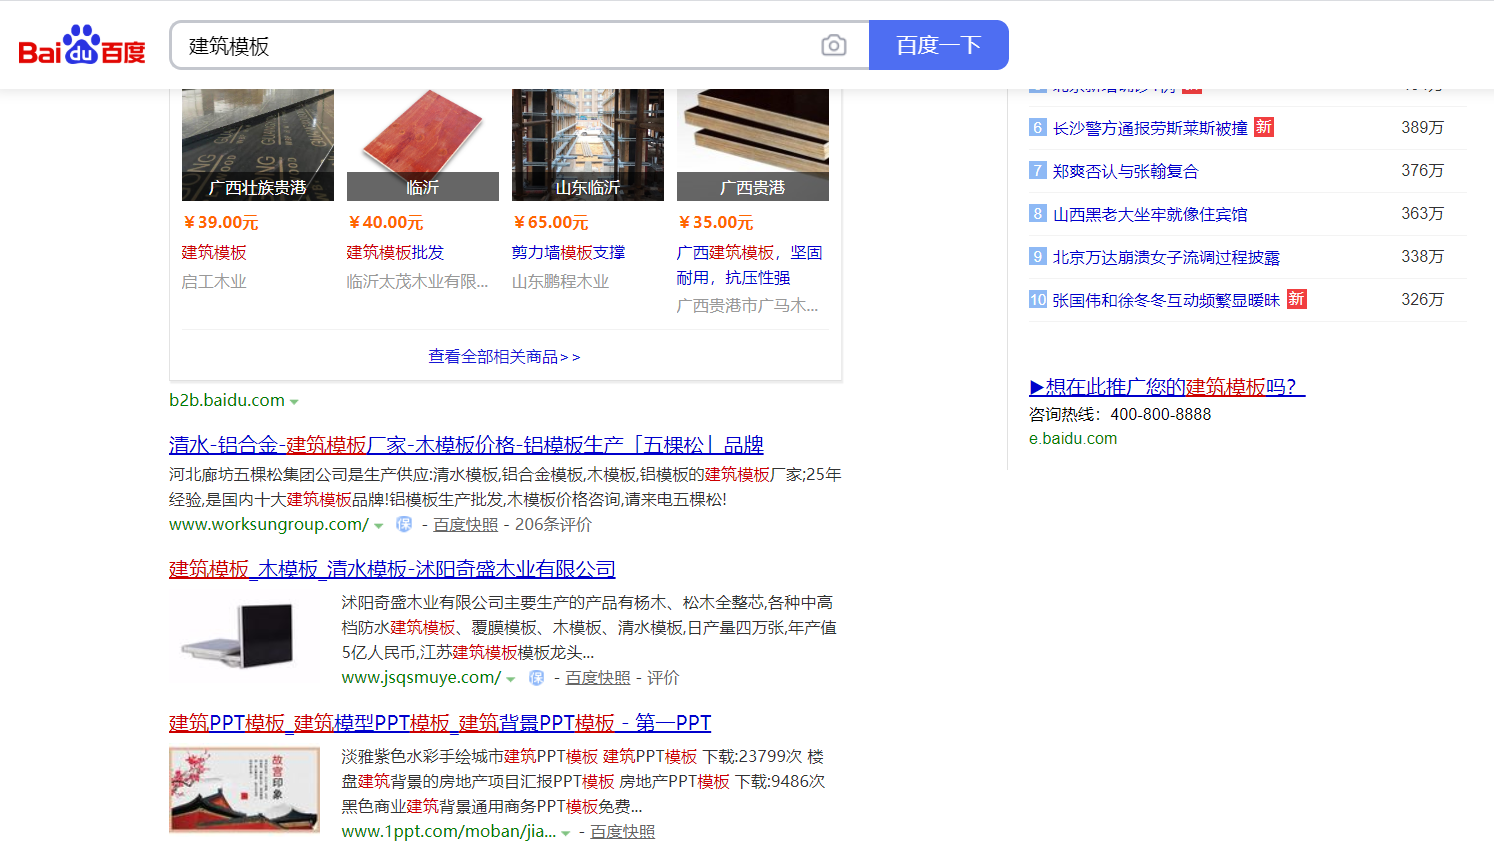Click the Baidu logo
1494x851 pixels.
point(82,46)
